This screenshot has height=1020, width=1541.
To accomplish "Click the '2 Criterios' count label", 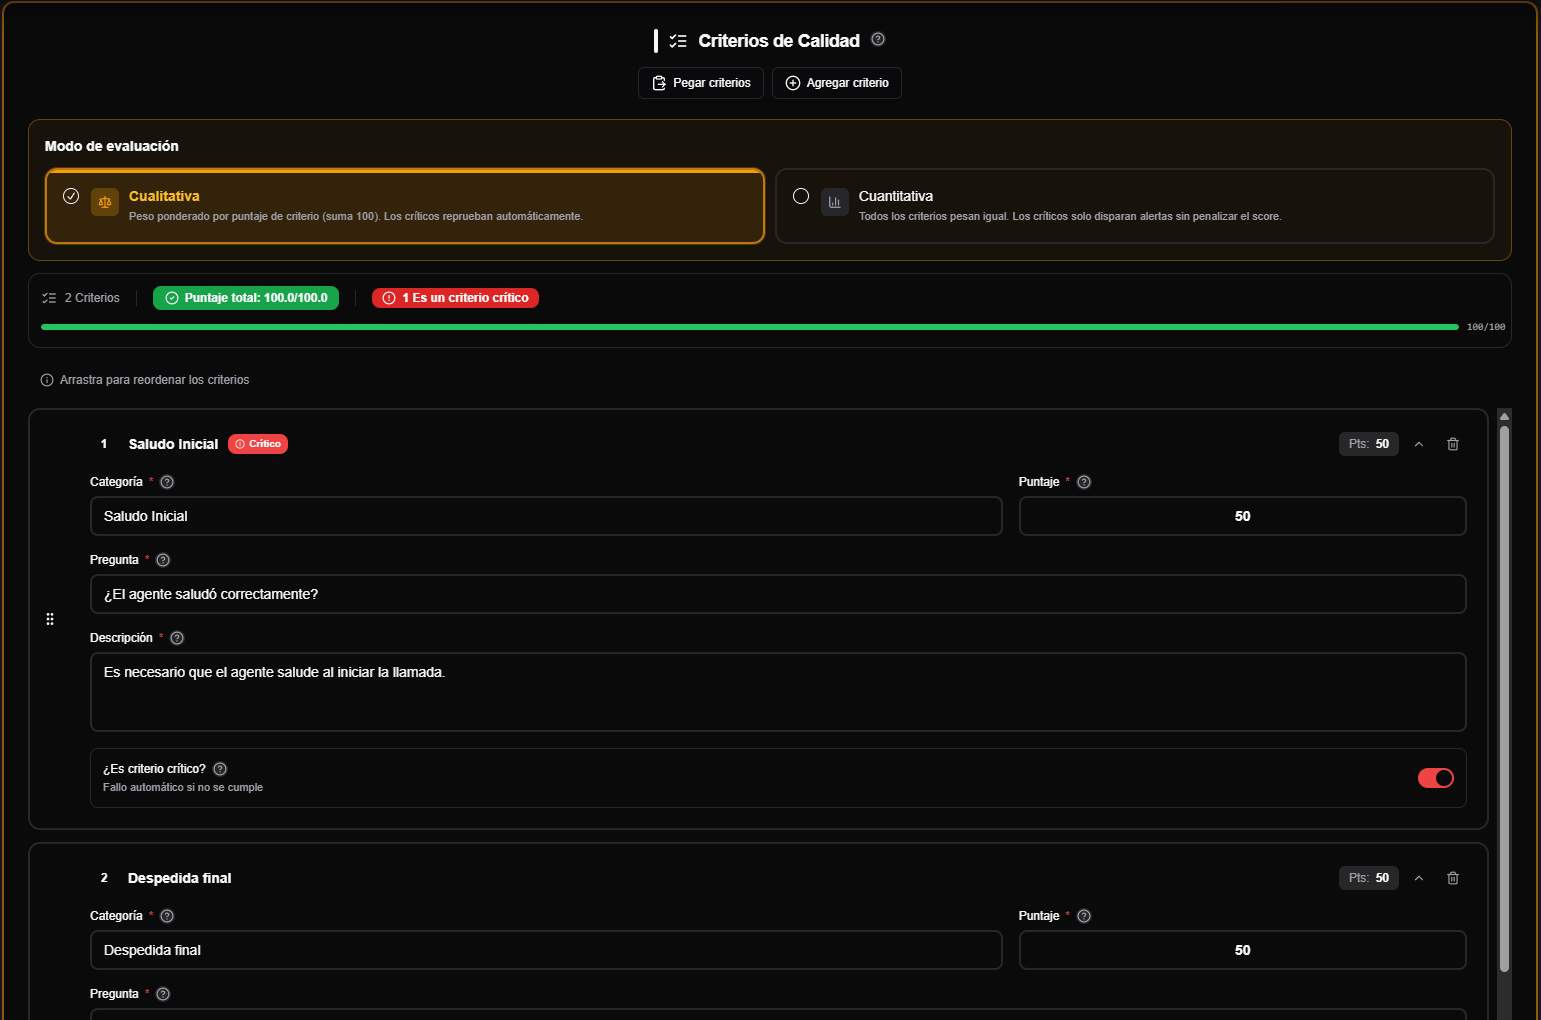I will 92,298.
